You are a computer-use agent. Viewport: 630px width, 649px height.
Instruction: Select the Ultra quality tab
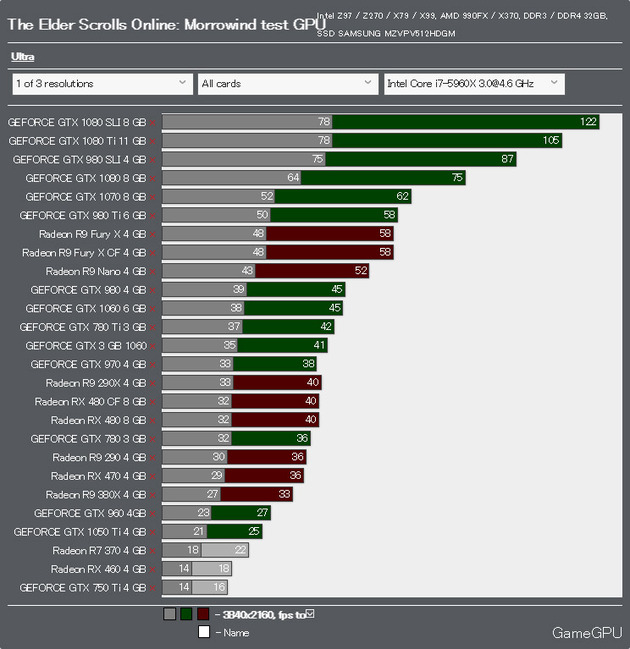[22, 57]
